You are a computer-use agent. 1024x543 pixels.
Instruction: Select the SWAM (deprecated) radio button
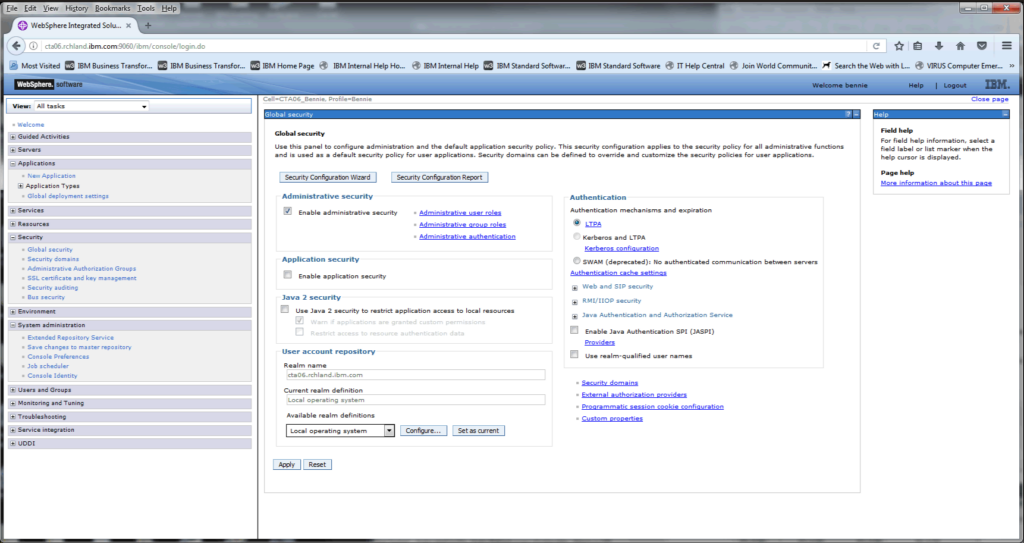pos(577,261)
